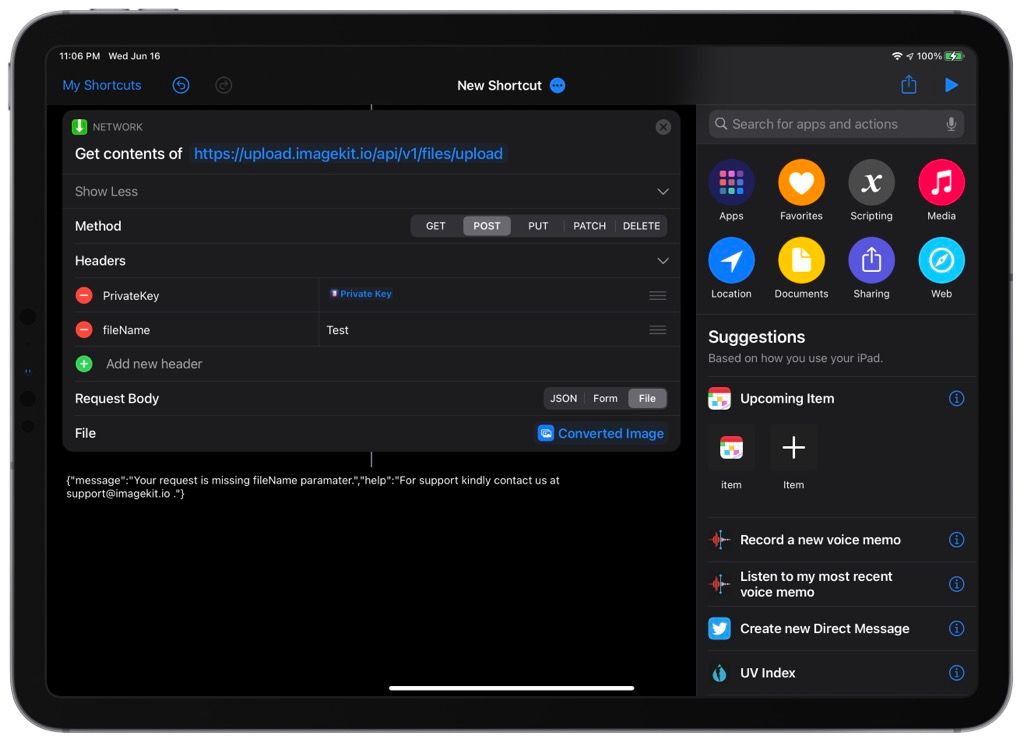Delete the fileName header
1024x743 pixels.
click(x=84, y=330)
